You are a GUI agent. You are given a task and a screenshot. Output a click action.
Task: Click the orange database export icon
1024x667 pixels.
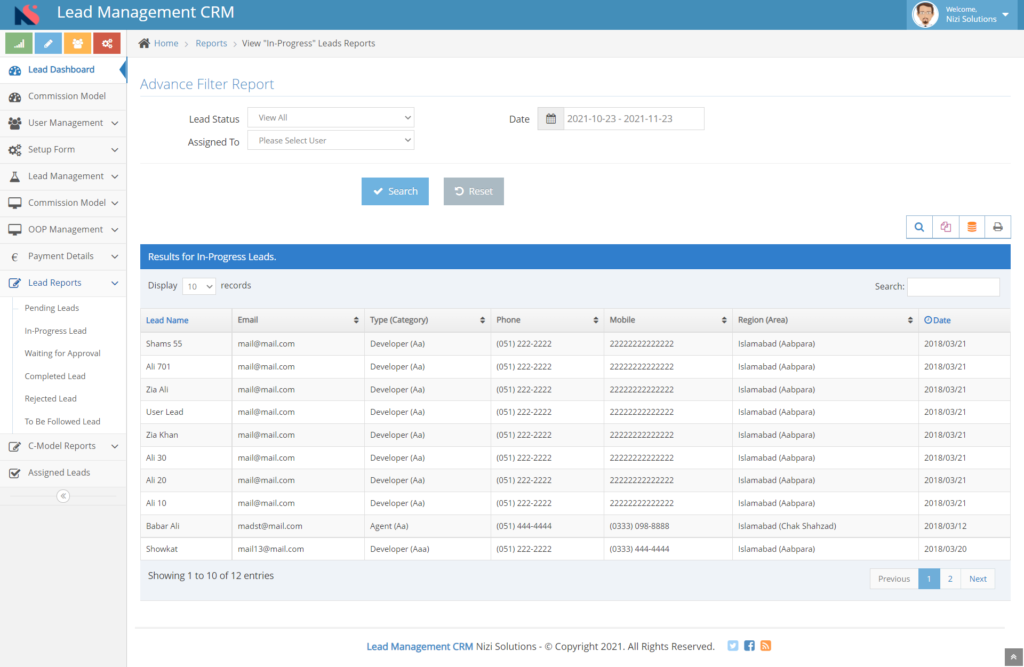tap(972, 227)
